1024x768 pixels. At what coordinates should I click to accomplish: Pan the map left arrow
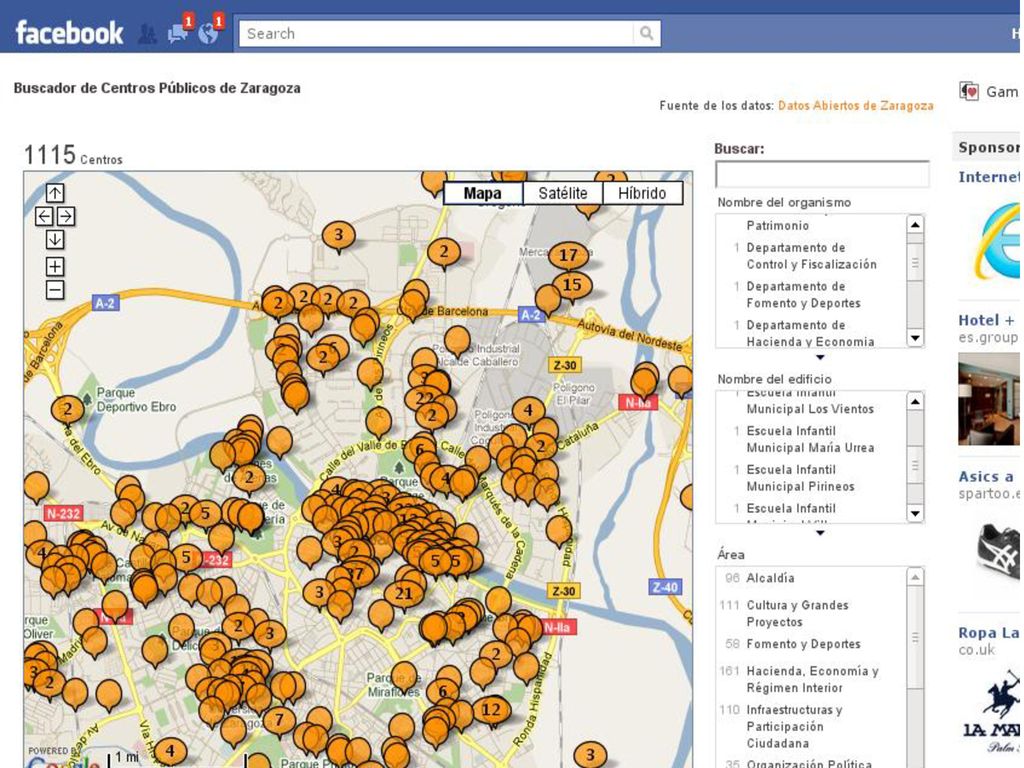coord(44,216)
